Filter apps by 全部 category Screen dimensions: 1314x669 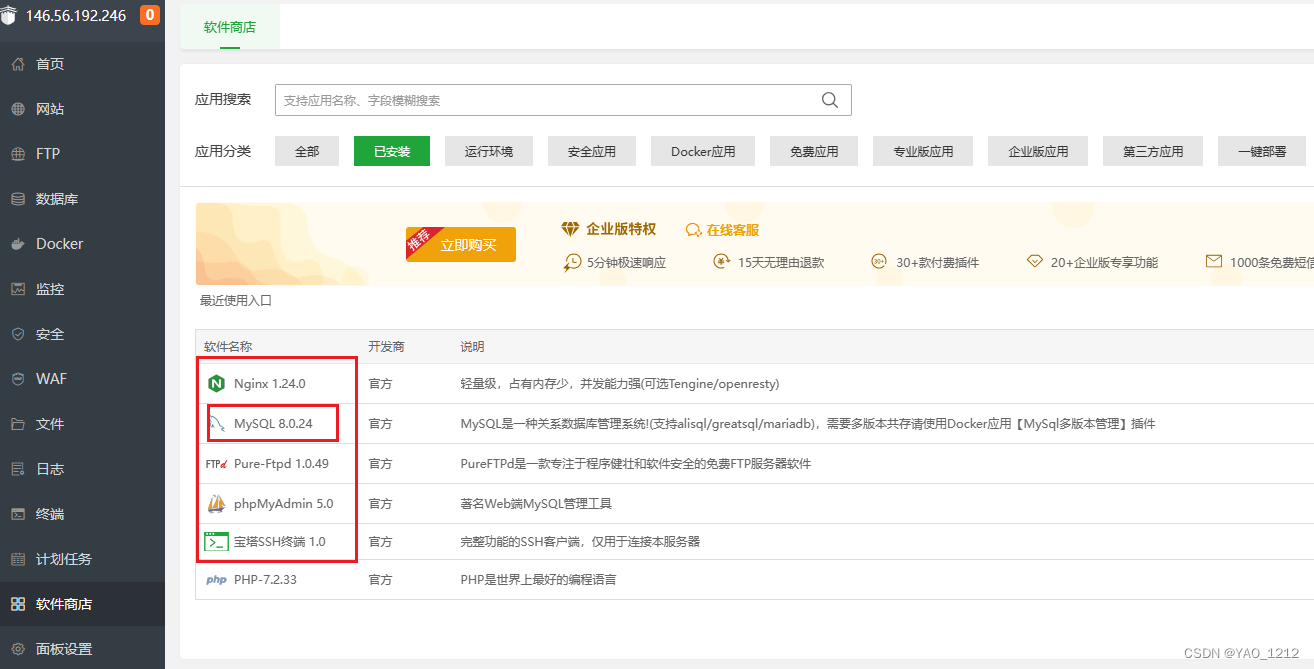click(x=307, y=152)
